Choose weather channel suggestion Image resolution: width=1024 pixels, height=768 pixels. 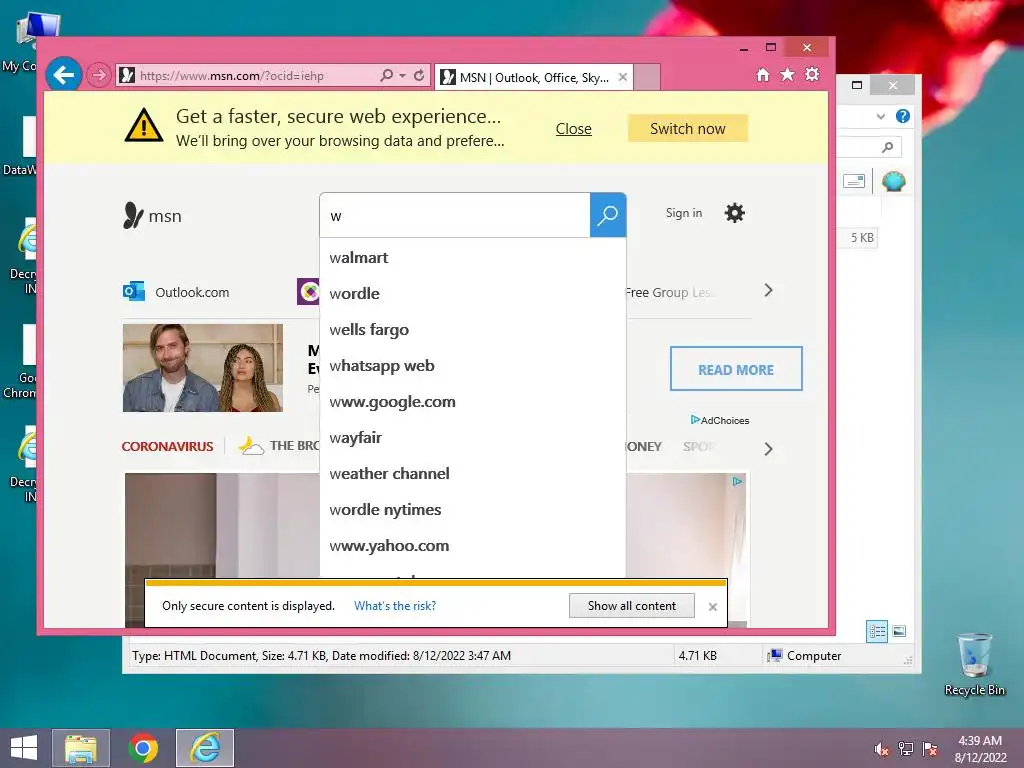(x=473, y=473)
